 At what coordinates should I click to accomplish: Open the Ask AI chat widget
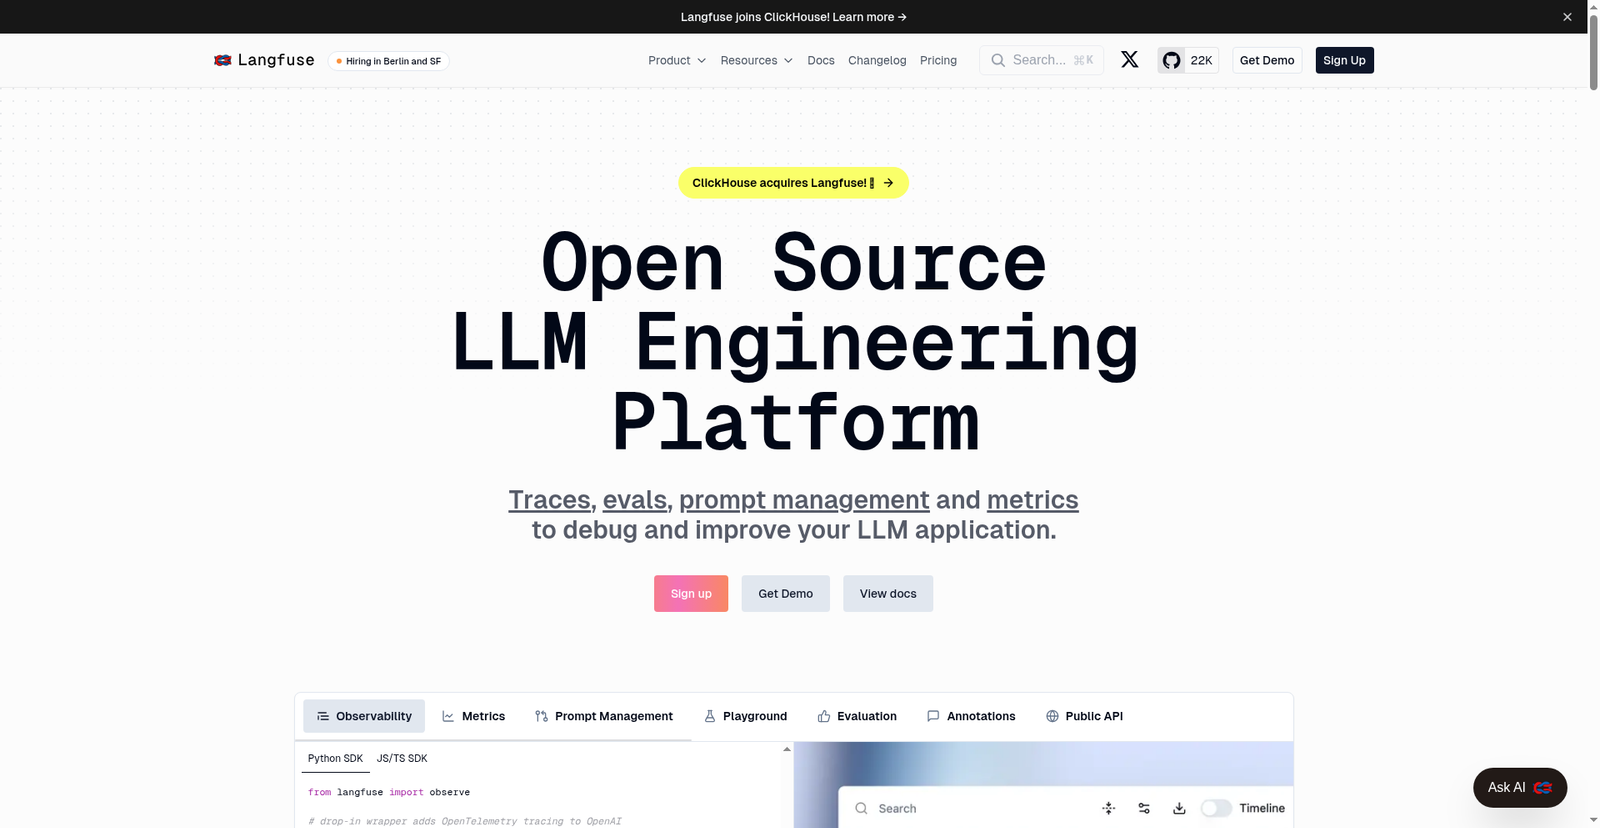point(1519,787)
